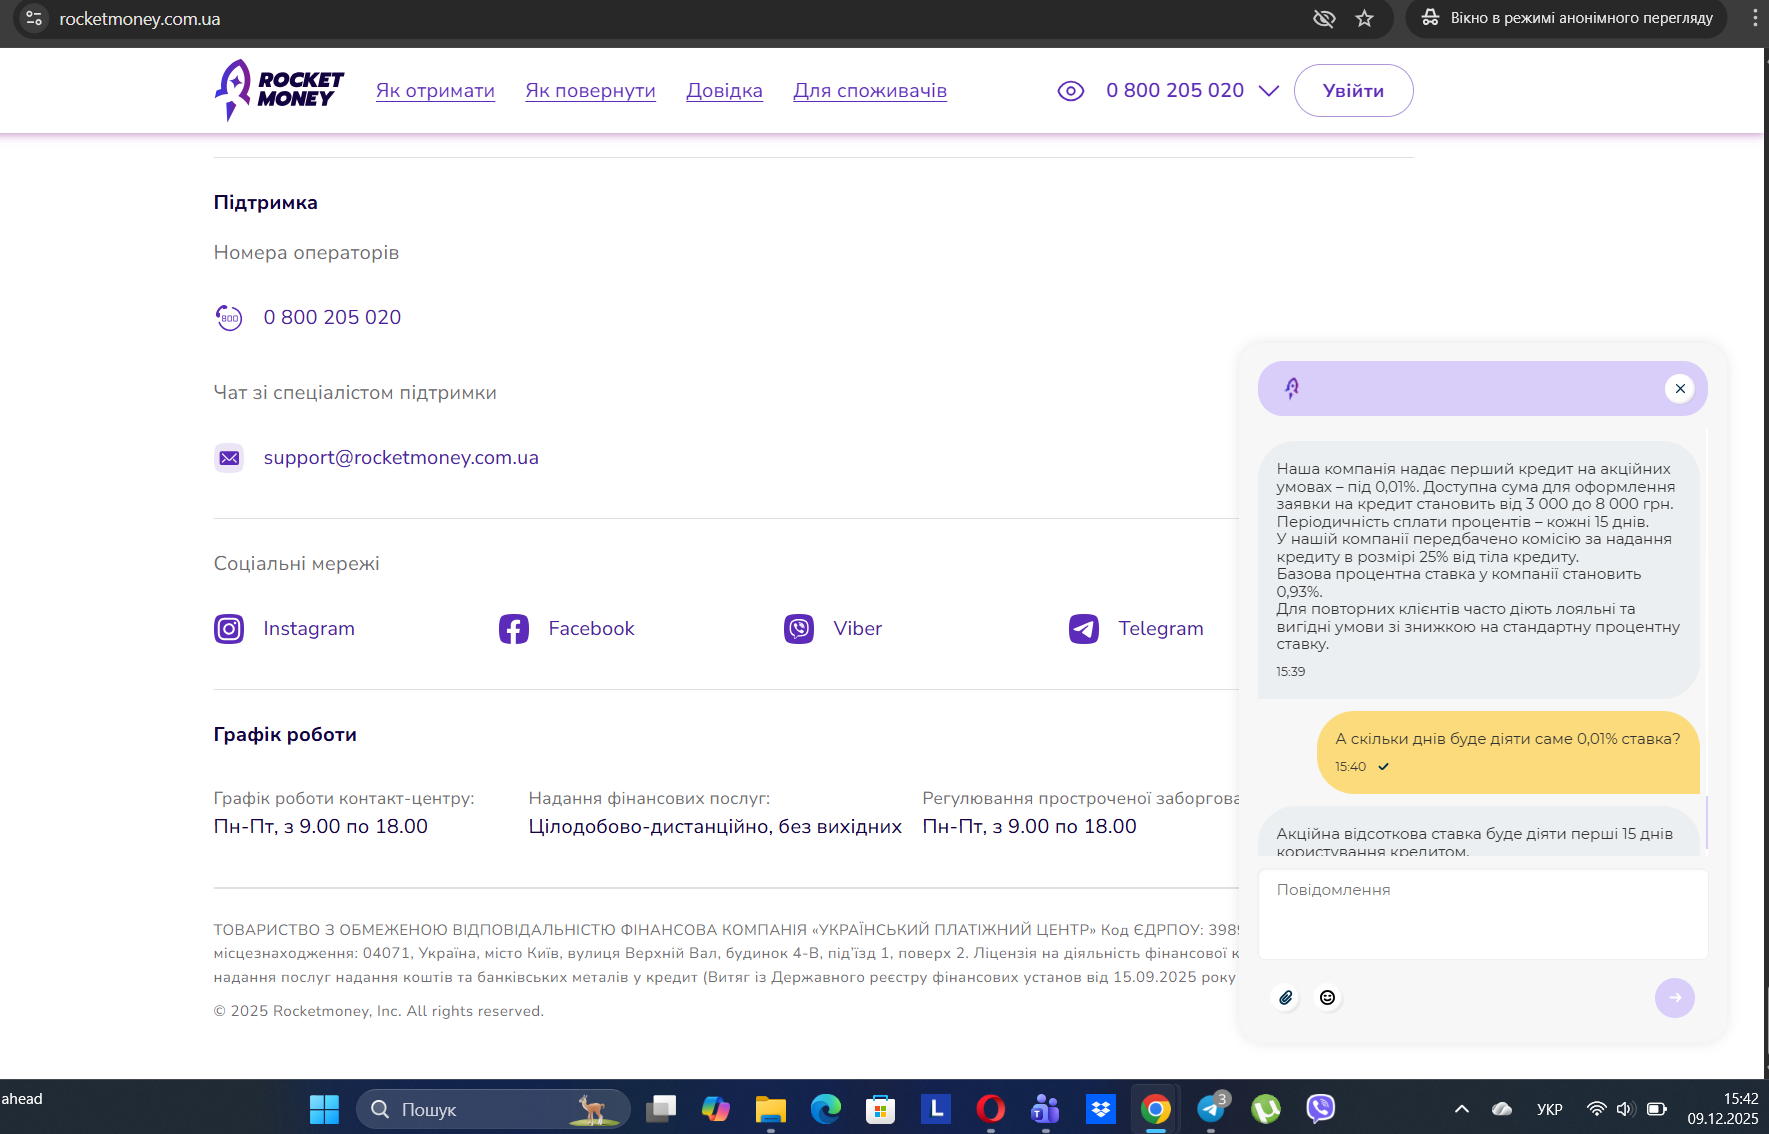Toggle the accessibility eye icon in header
Viewport: 1769px width, 1134px height.
[x=1071, y=91]
